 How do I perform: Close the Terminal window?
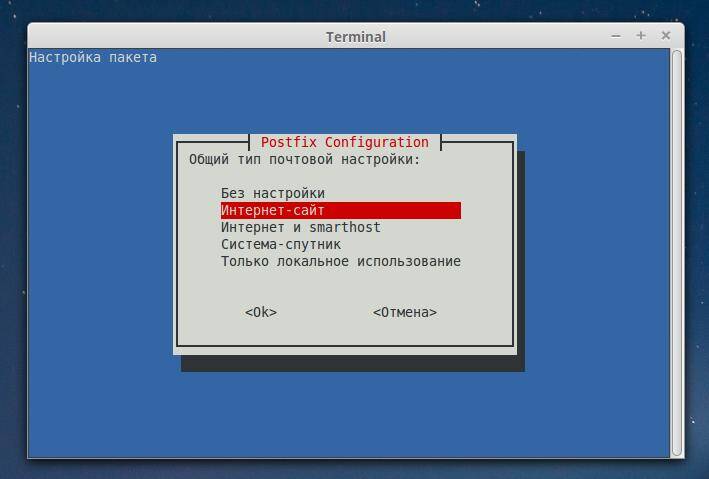tap(666, 35)
